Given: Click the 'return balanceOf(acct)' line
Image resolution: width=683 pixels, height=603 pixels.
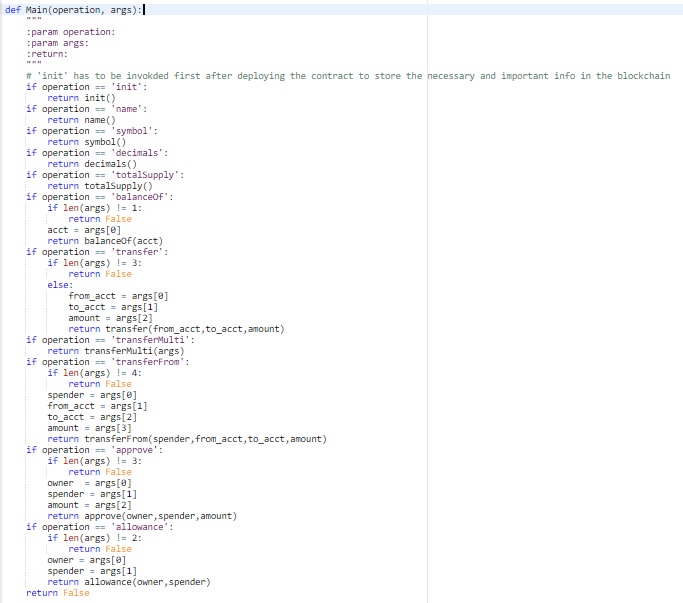Looking at the screenshot, I should pos(105,241).
